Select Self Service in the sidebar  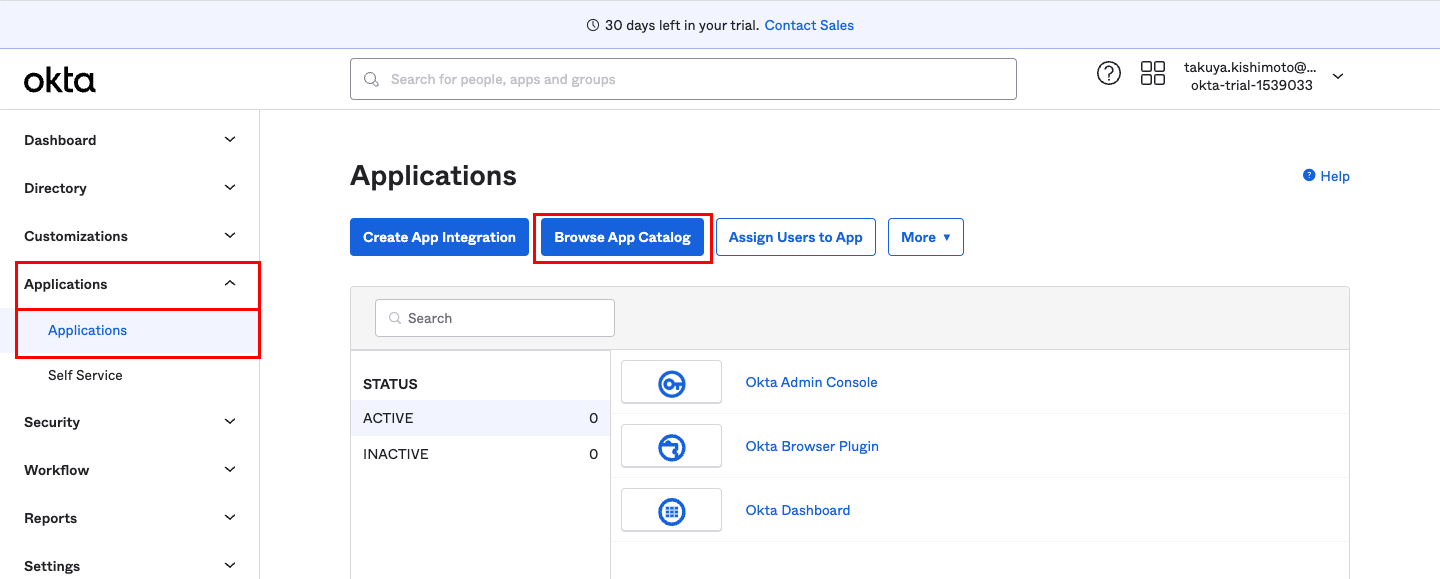pos(85,376)
